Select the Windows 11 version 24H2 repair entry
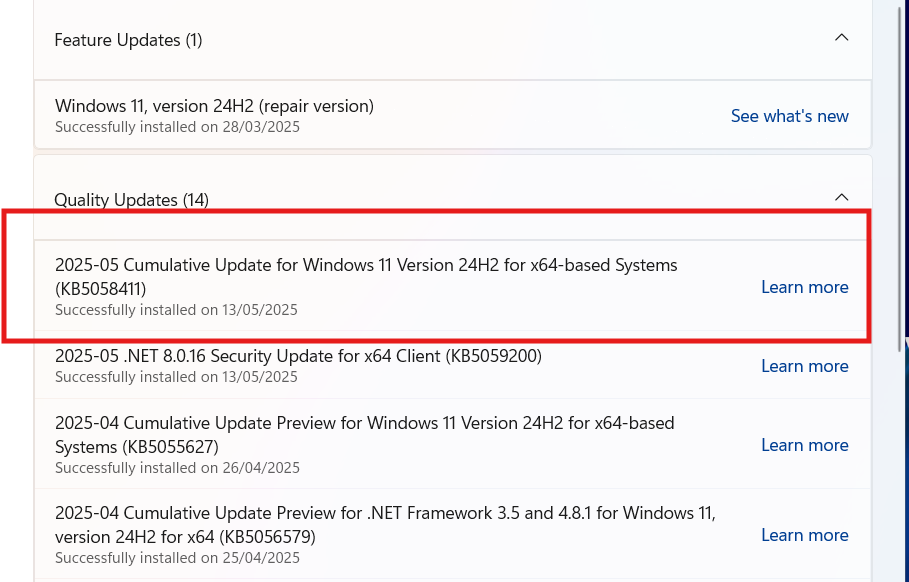Screen dimensions: 909x582 coord(452,115)
